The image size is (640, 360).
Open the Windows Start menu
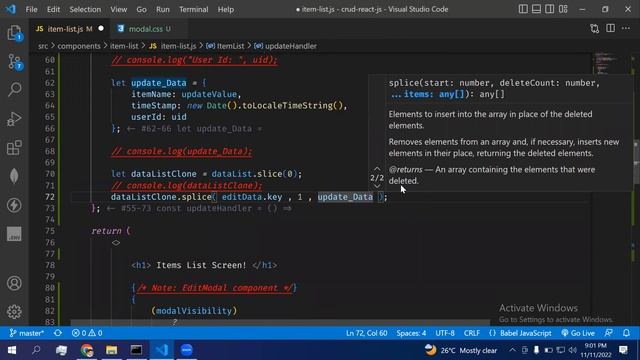pyautogui.click(x=12, y=350)
